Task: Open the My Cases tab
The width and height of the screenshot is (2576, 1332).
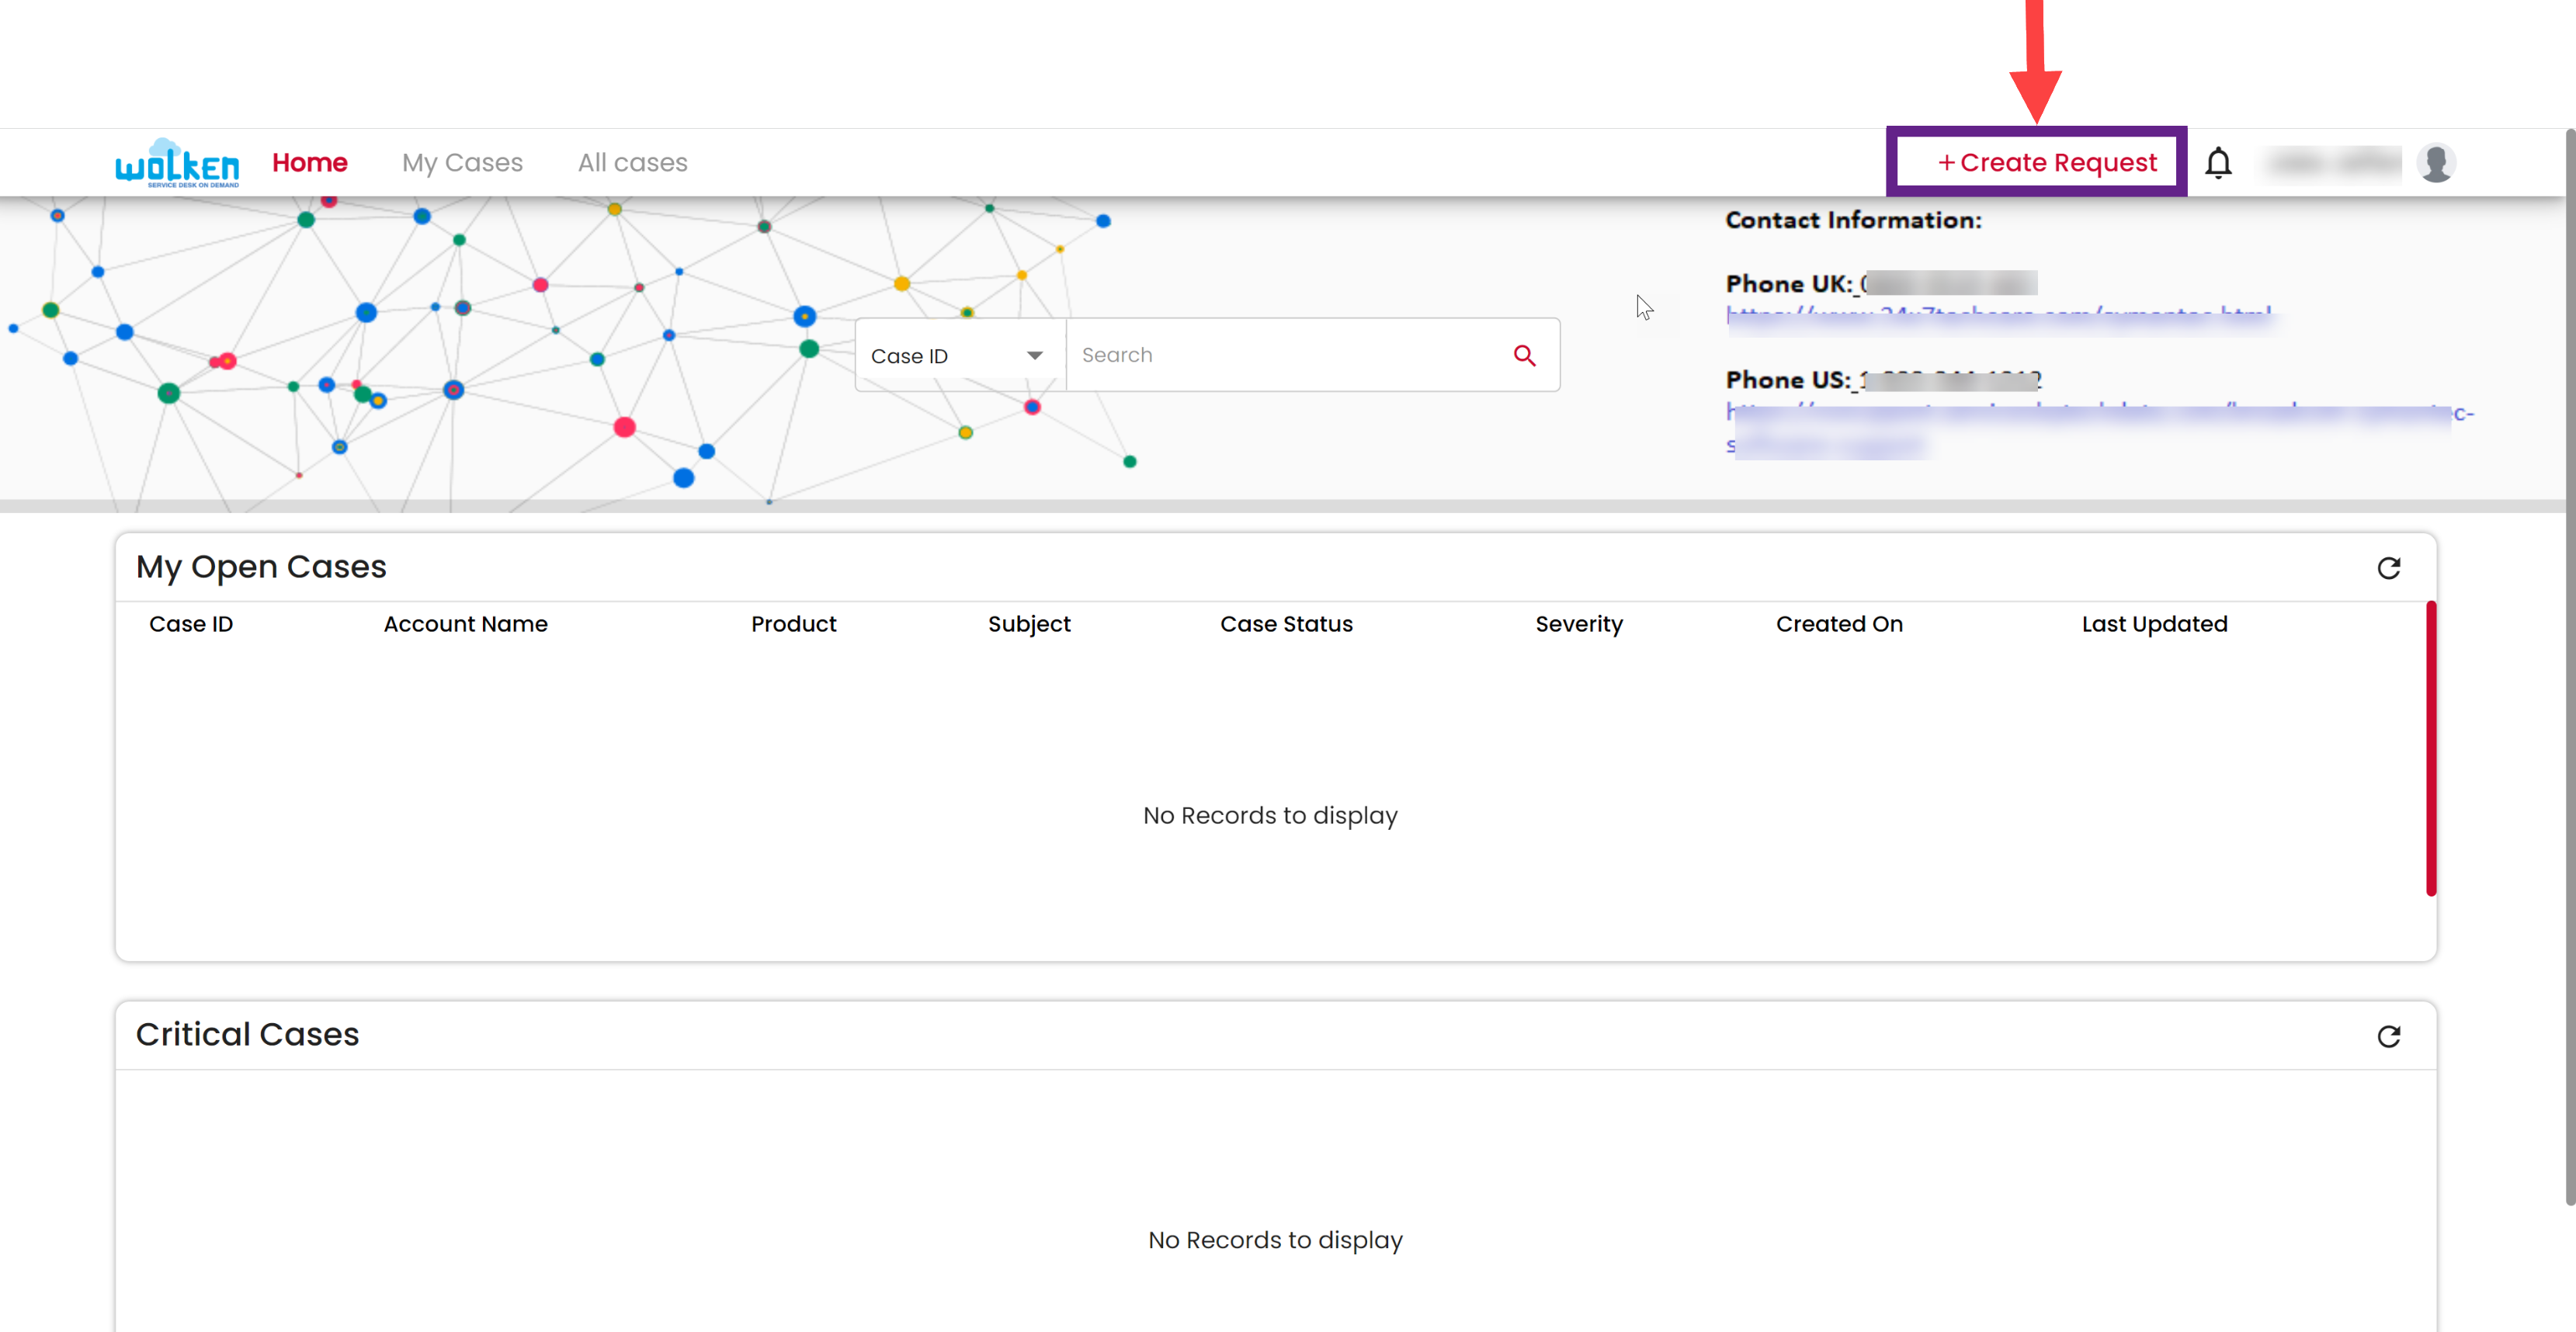Action: tap(462, 162)
